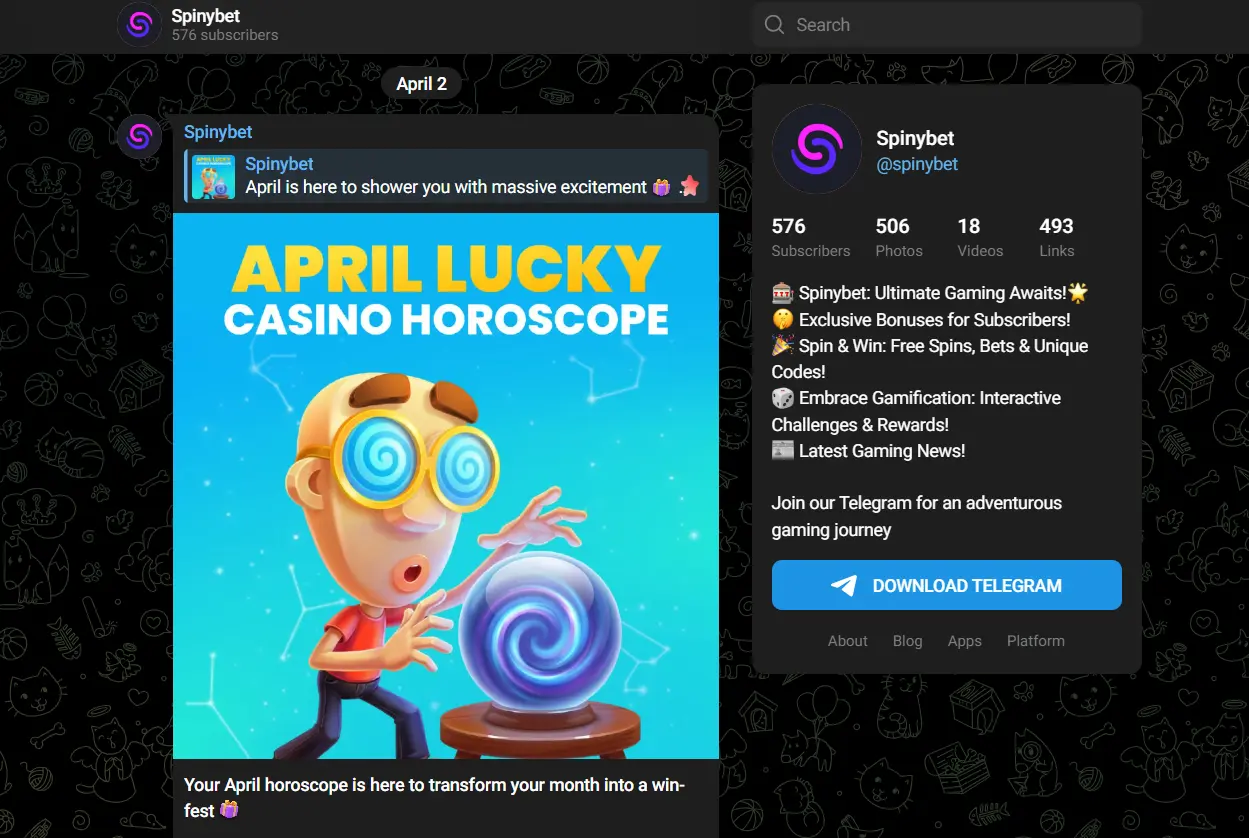Click the quoted Spinybet name in the reply
The height and width of the screenshot is (838, 1249).
point(280,164)
